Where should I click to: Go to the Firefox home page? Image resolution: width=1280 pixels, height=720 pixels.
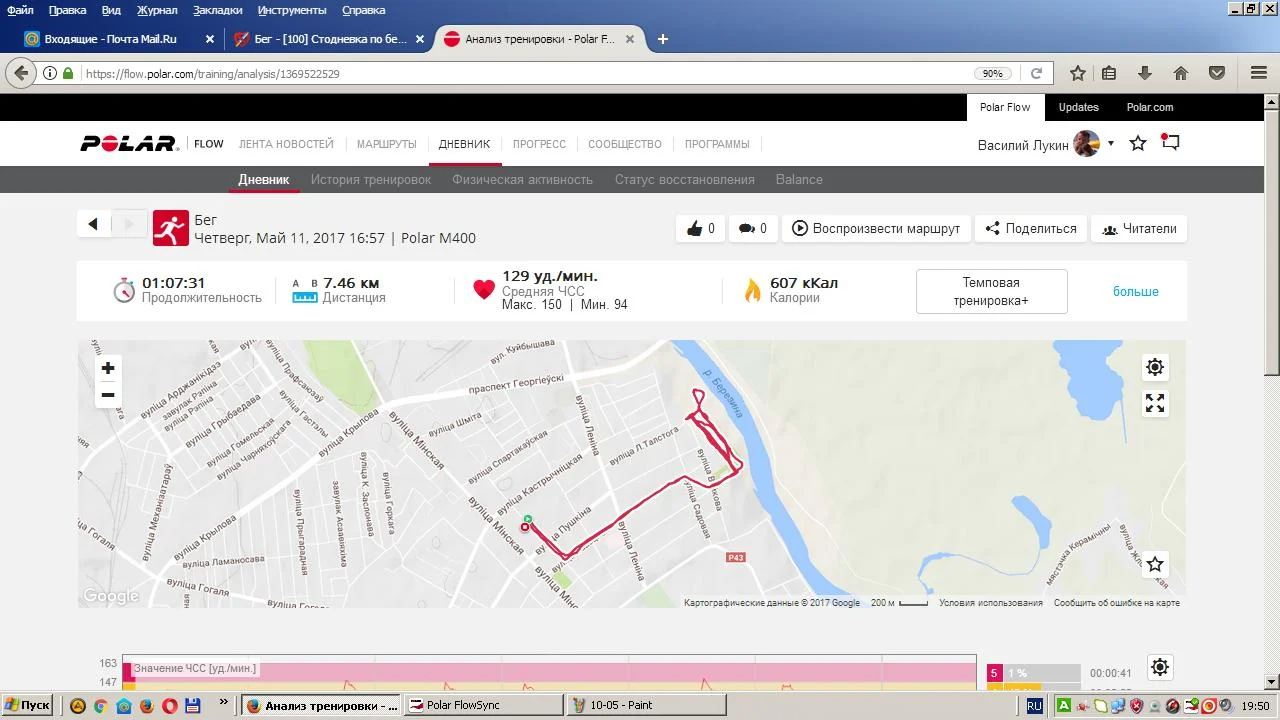click(x=1181, y=73)
